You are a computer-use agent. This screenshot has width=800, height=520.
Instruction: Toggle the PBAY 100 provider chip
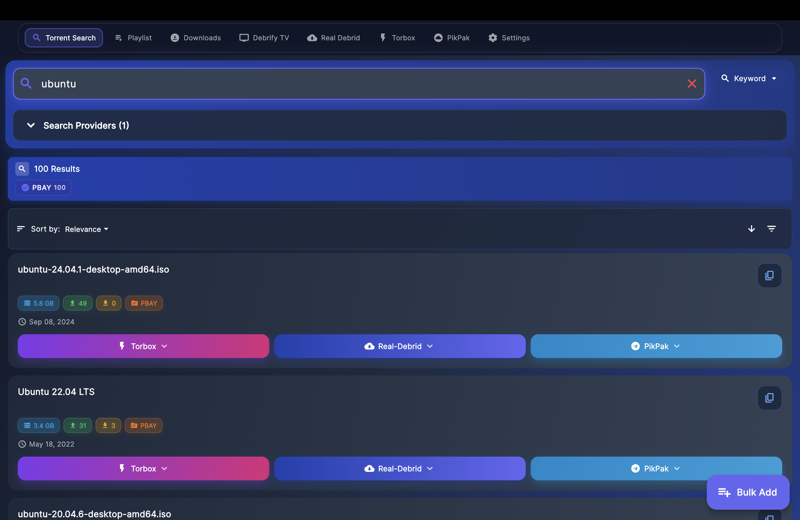click(43, 188)
